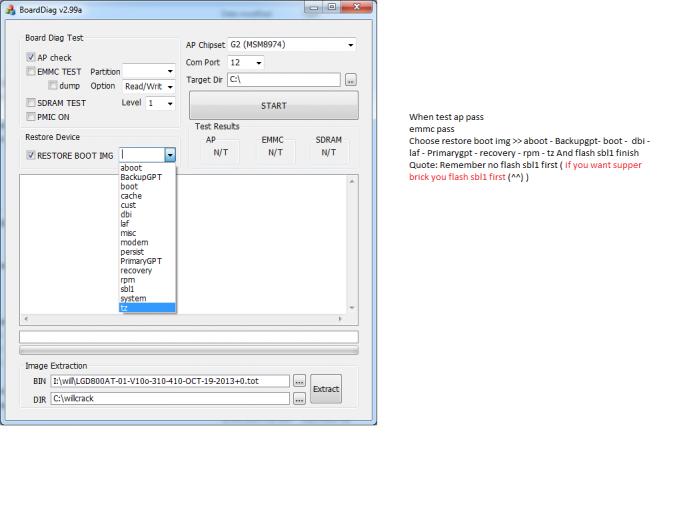Select PrimaryGPT from the list
The width and height of the screenshot is (693, 520).
pyautogui.click(x=148, y=261)
